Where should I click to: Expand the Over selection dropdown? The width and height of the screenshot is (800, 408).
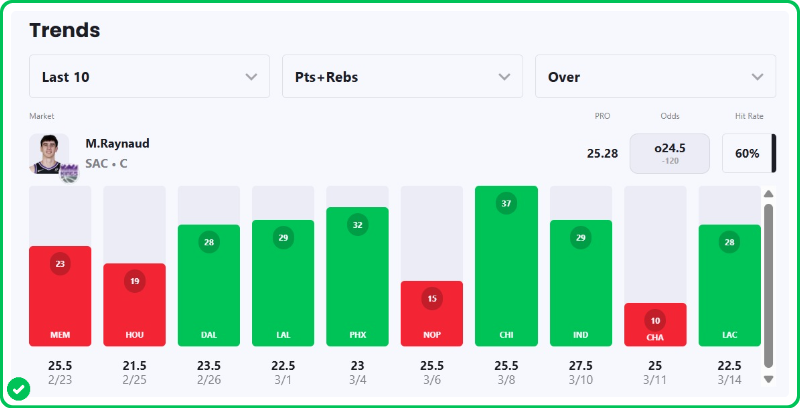pos(655,76)
